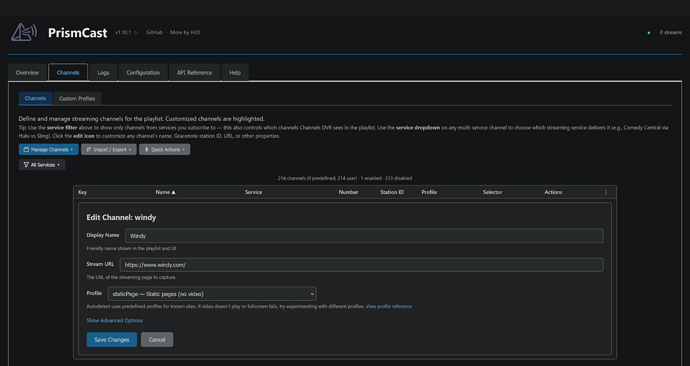Viewport: 690px width, 366px height.
Task: Open the View profile reference link
Action: [x=389, y=307]
